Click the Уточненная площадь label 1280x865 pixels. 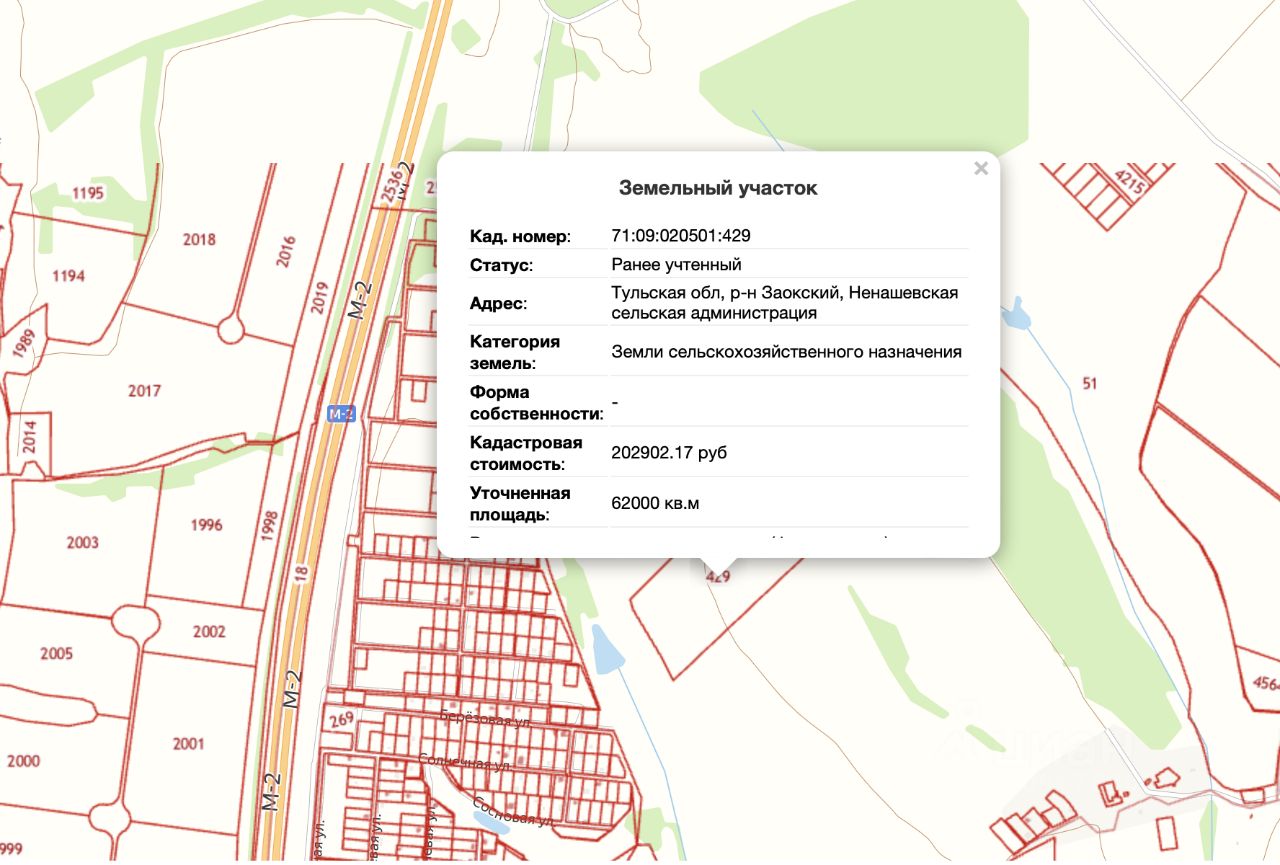coord(520,503)
